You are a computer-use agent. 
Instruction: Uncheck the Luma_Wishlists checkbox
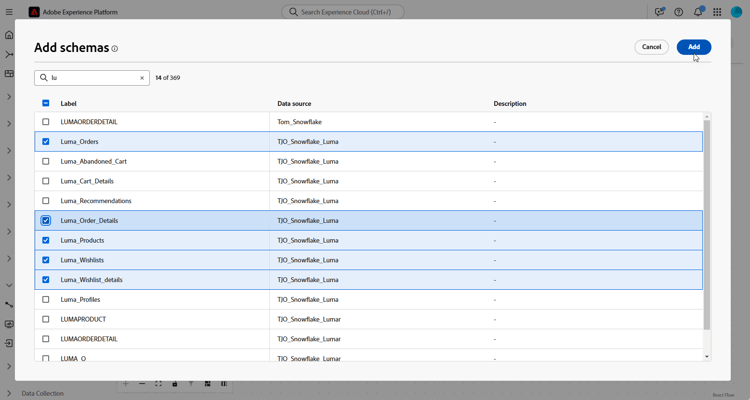(45, 260)
